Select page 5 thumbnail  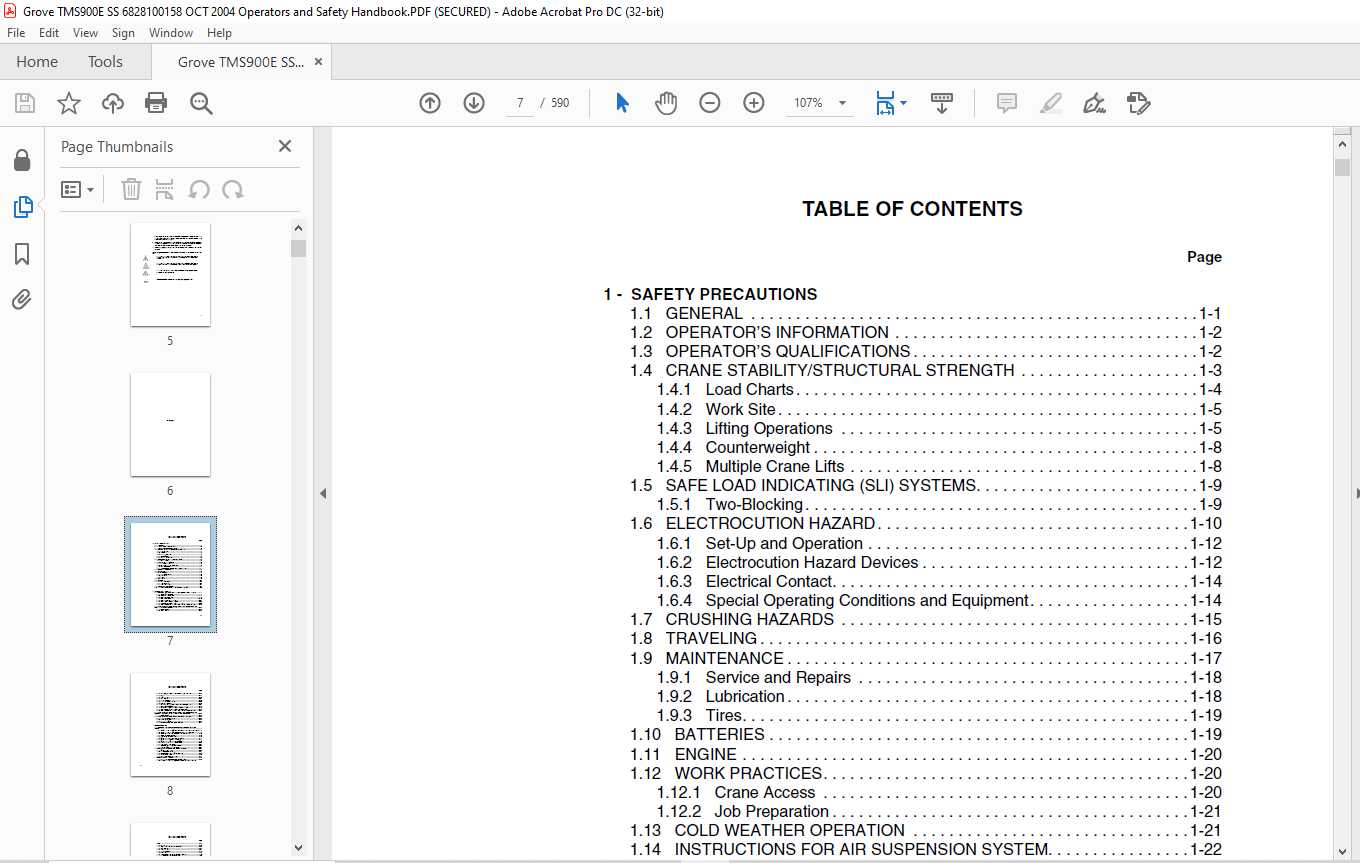170,274
